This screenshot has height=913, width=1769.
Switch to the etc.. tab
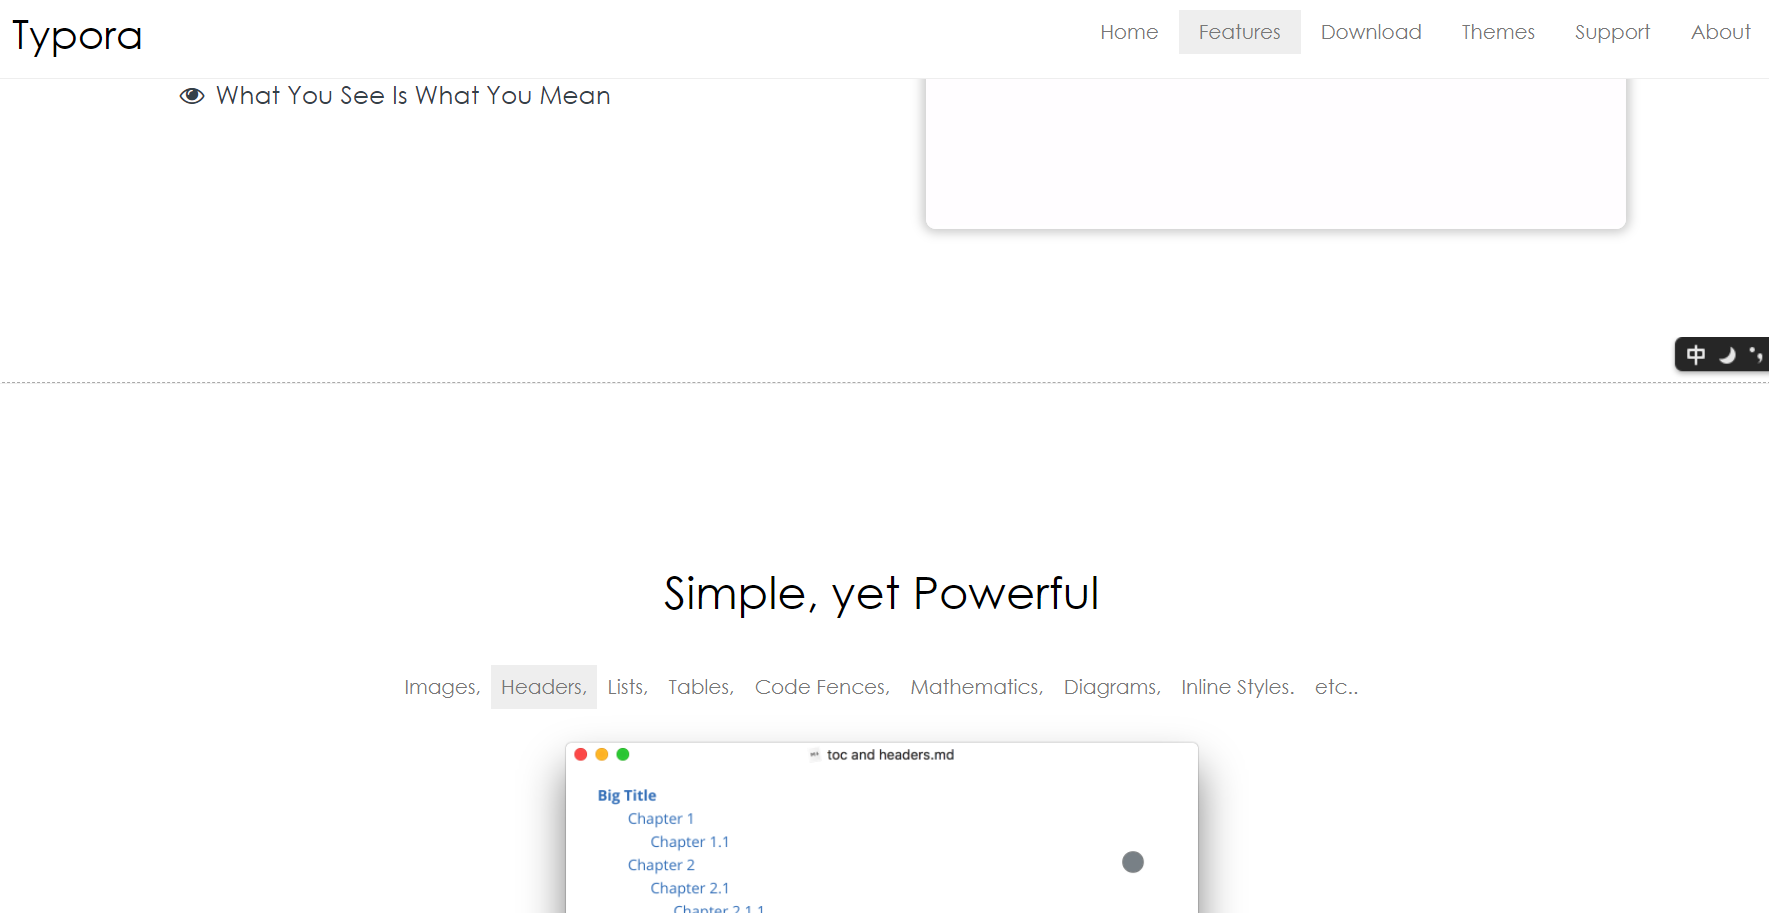[1336, 687]
